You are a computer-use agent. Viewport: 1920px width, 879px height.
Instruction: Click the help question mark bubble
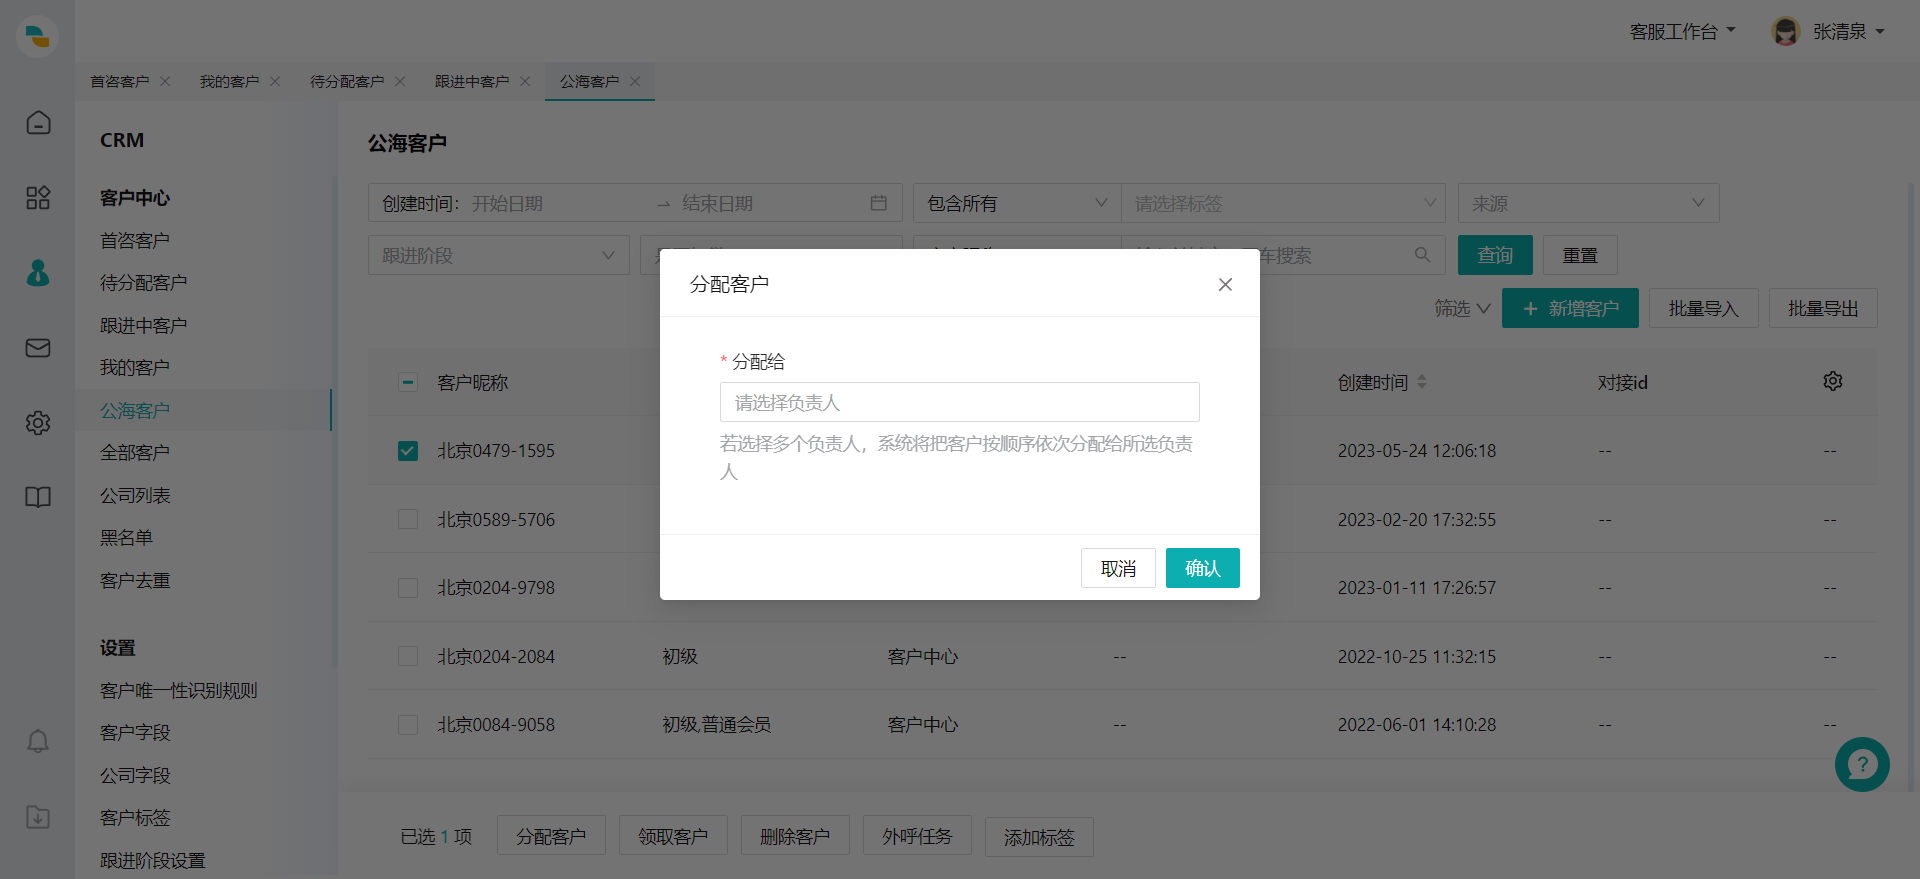(x=1862, y=765)
